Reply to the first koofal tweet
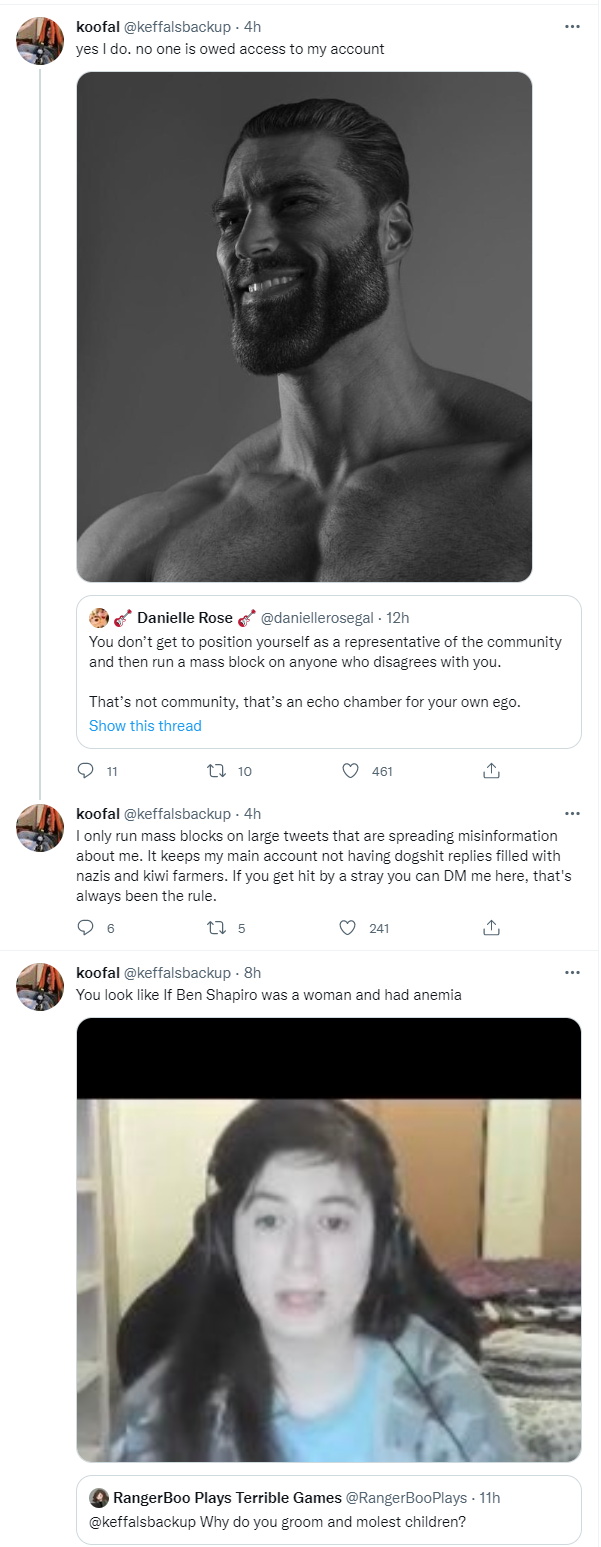Viewport: 601px width, 1547px height. coord(85,771)
